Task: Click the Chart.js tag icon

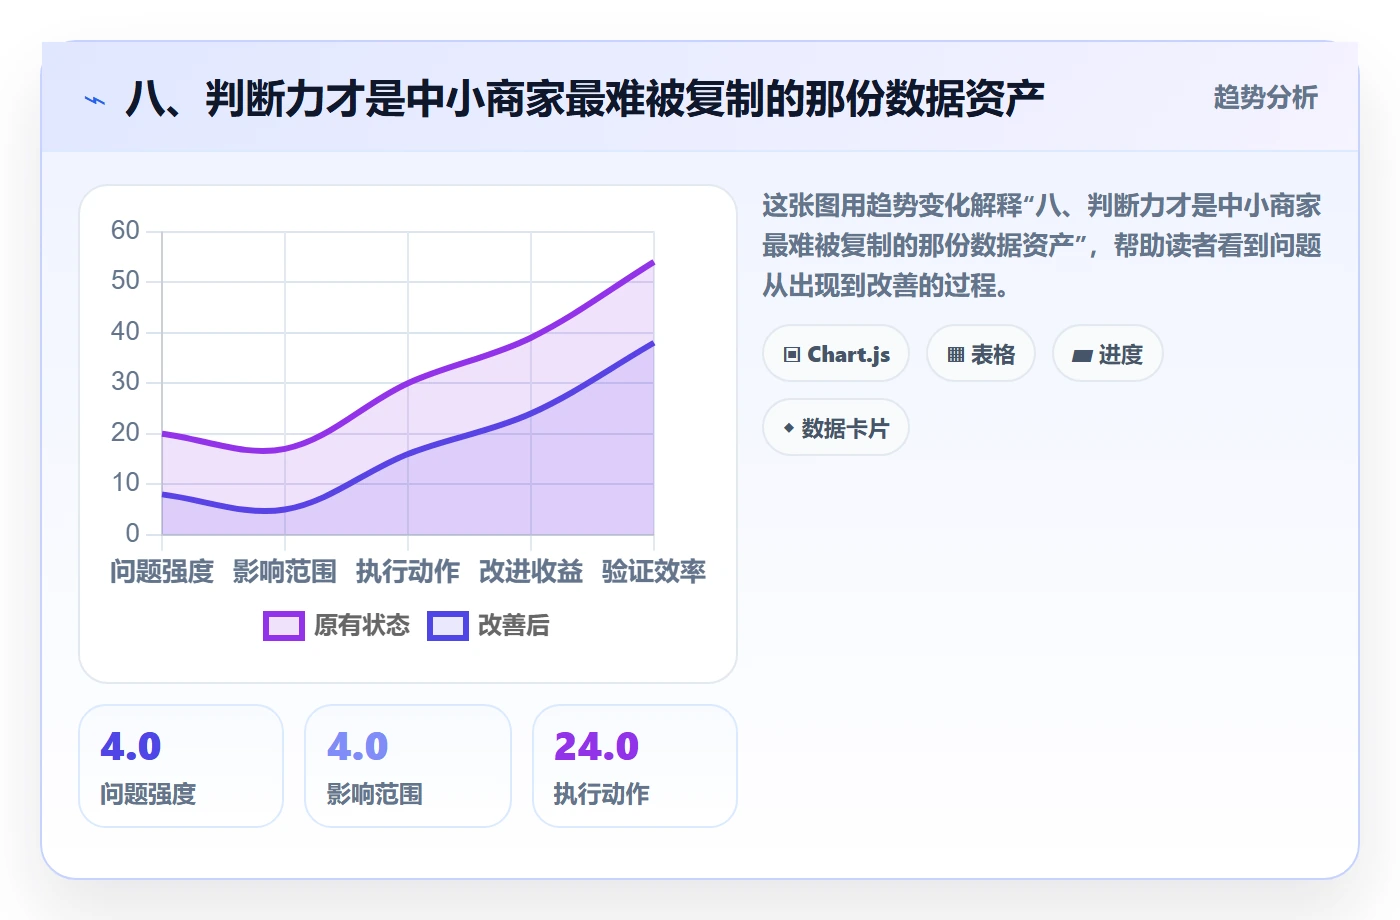Action: [792, 355]
